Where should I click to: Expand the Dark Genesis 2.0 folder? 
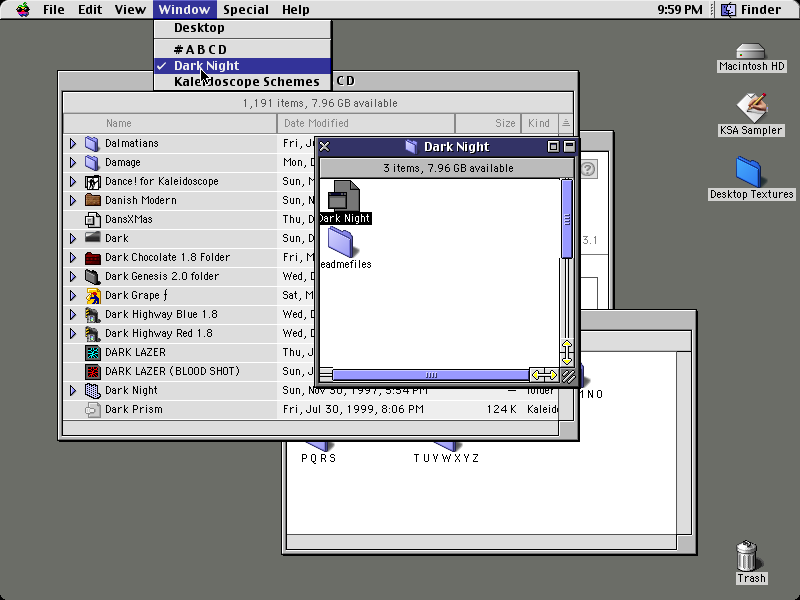pos(72,276)
